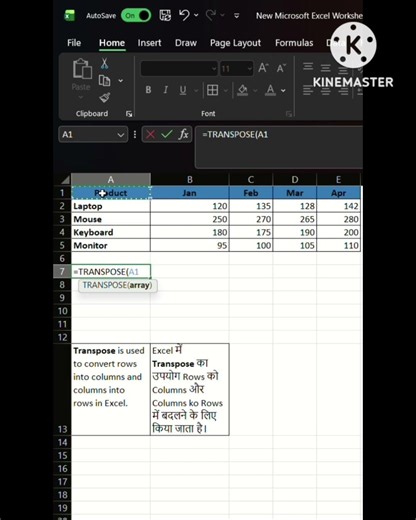
Task: Click cell with value 270
Action: [x=251, y=219]
